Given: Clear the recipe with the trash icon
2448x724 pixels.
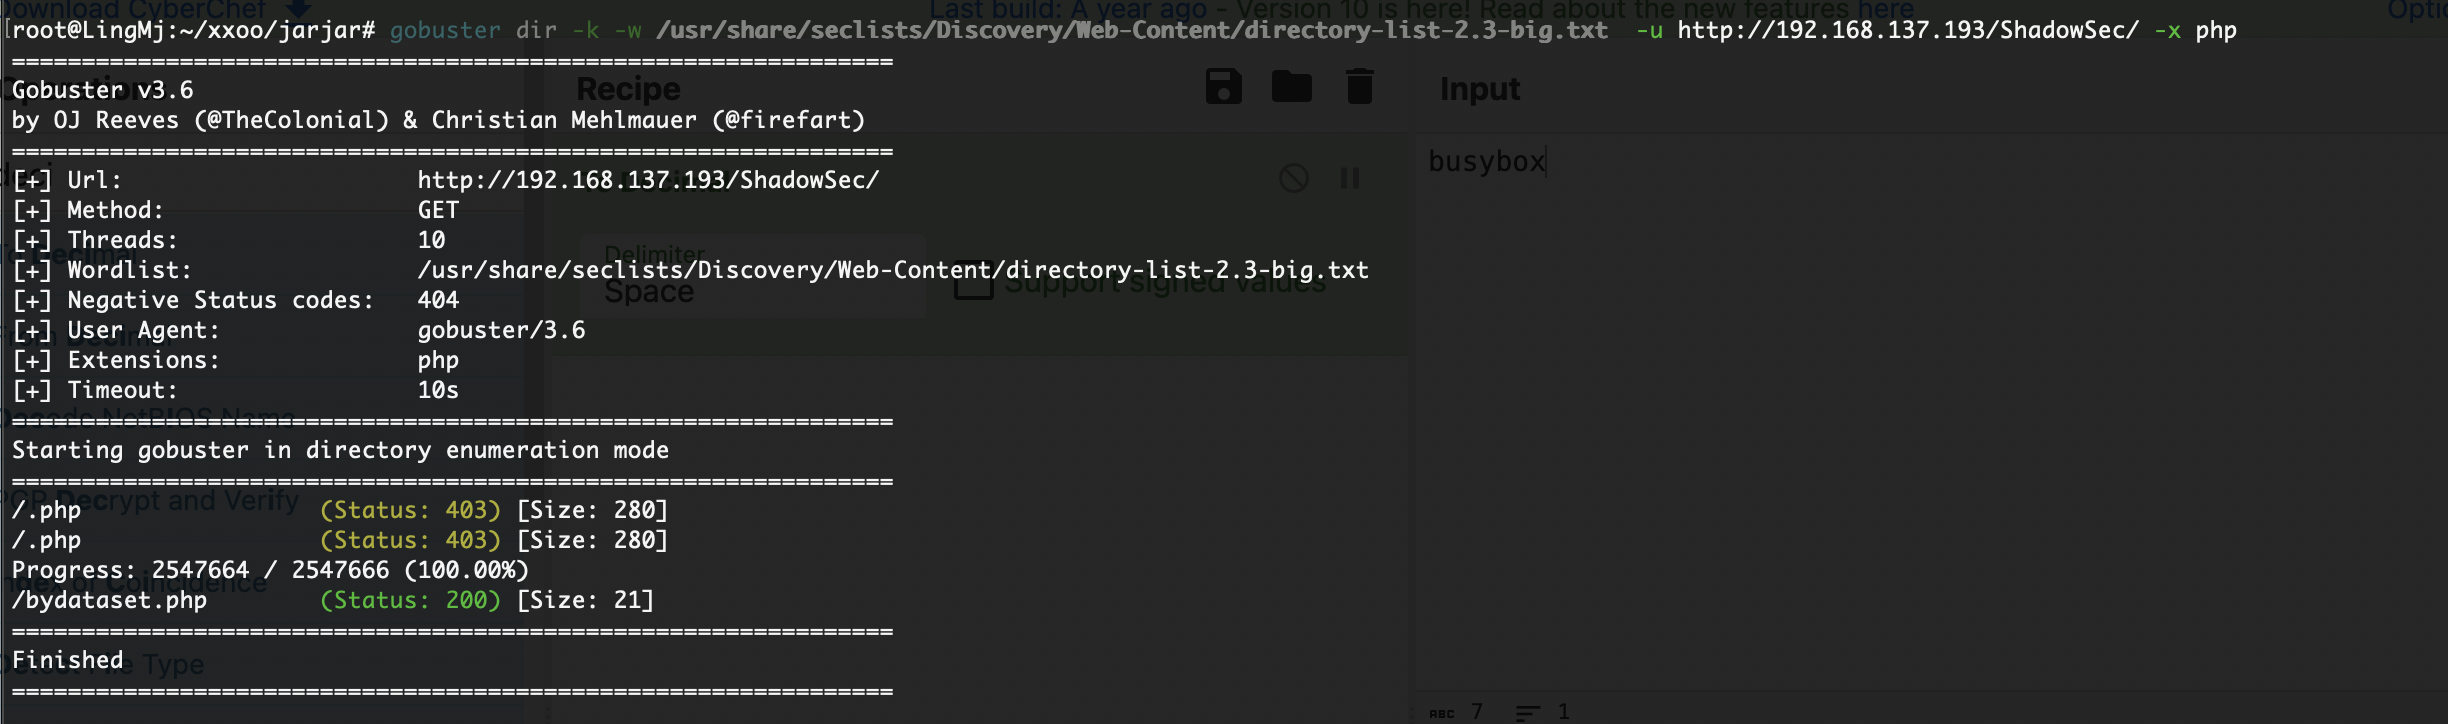Looking at the screenshot, I should 1359,87.
